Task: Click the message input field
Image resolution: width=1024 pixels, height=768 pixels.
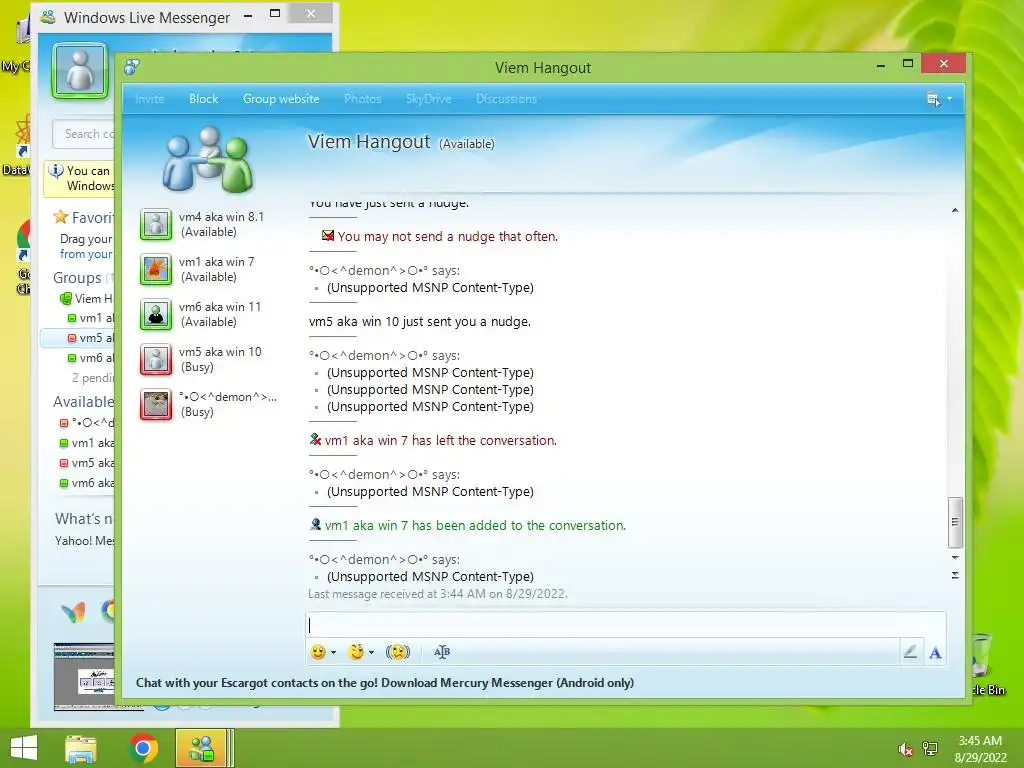Action: [x=626, y=625]
